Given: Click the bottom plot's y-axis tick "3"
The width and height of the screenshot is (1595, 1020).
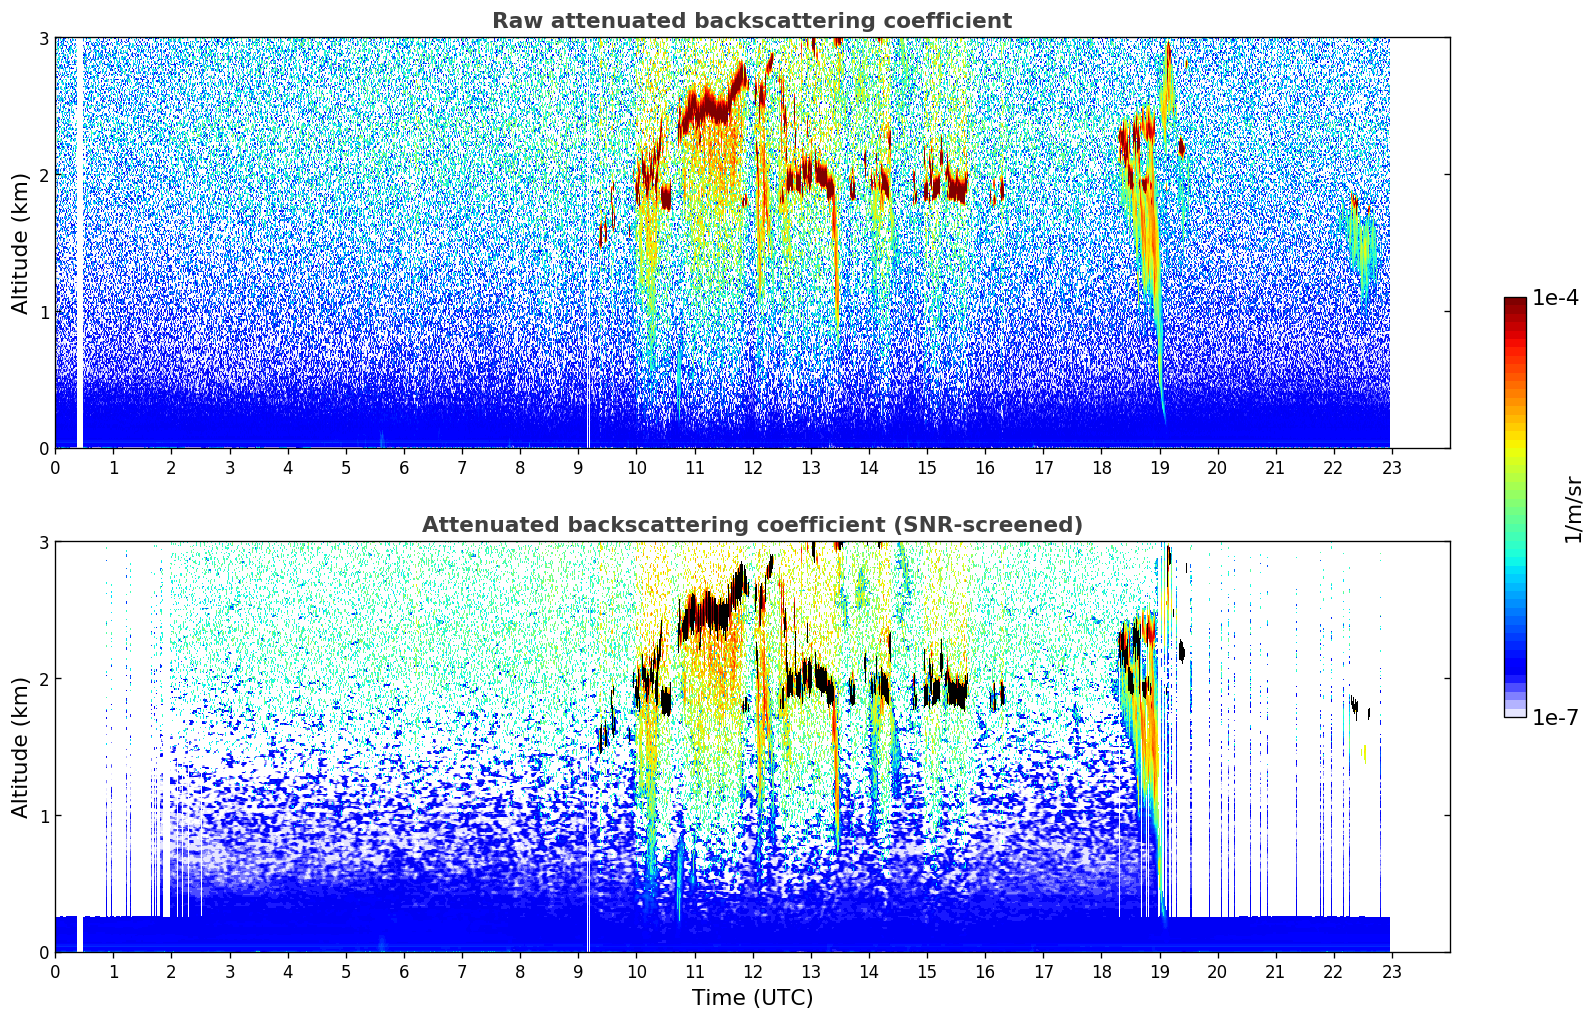Looking at the screenshot, I should click(44, 542).
